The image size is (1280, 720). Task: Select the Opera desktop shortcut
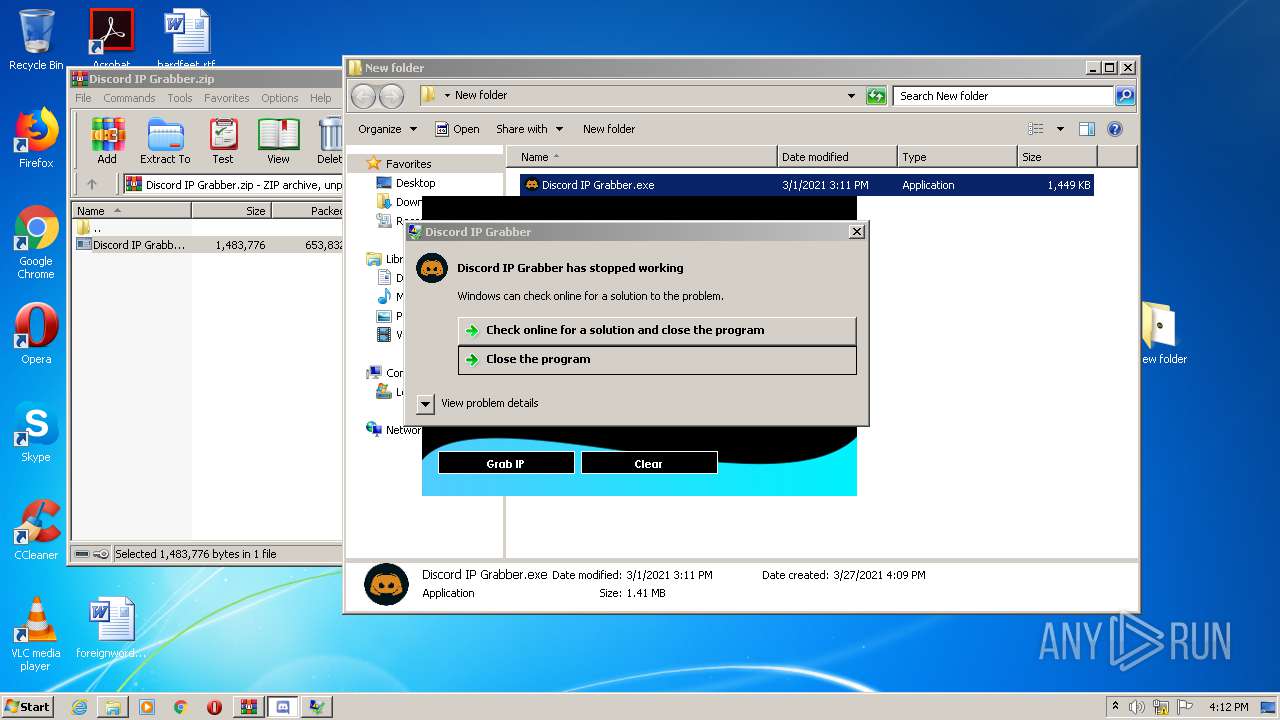[36, 334]
